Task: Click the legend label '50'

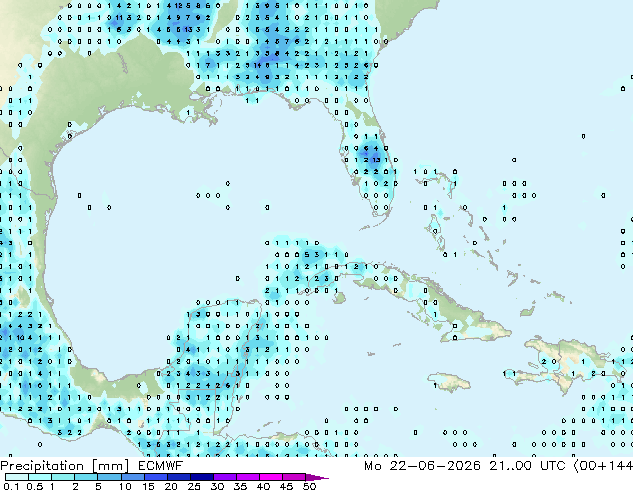Action: 309,486
